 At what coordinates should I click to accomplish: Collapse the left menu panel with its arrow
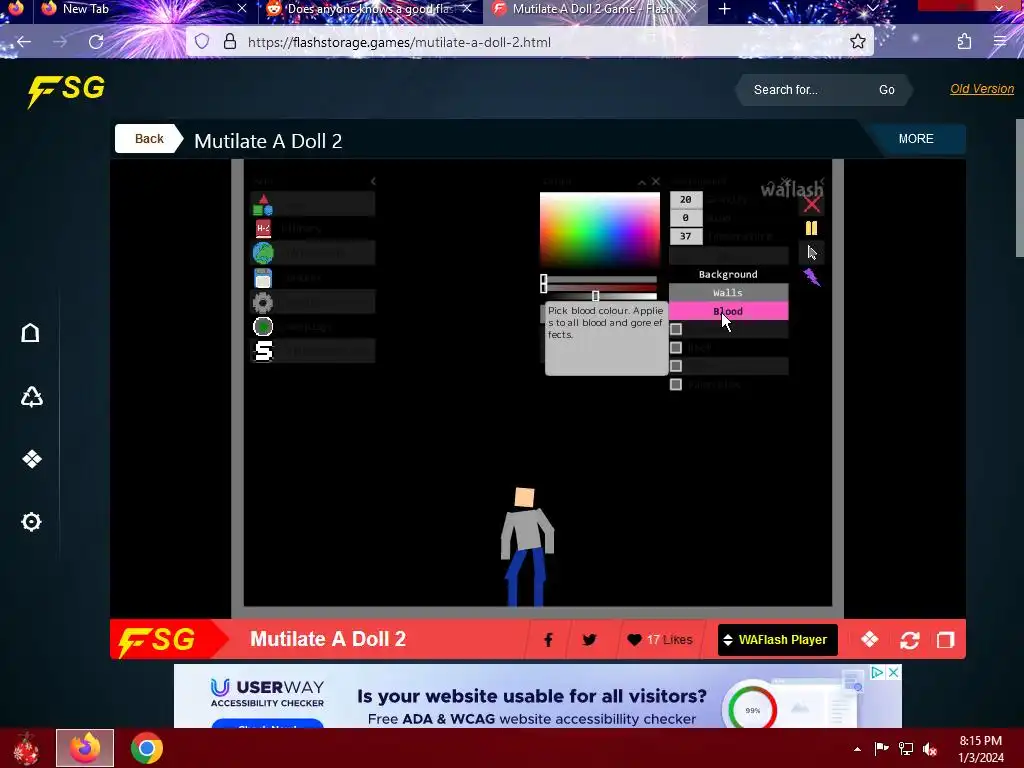pyautogui.click(x=373, y=182)
